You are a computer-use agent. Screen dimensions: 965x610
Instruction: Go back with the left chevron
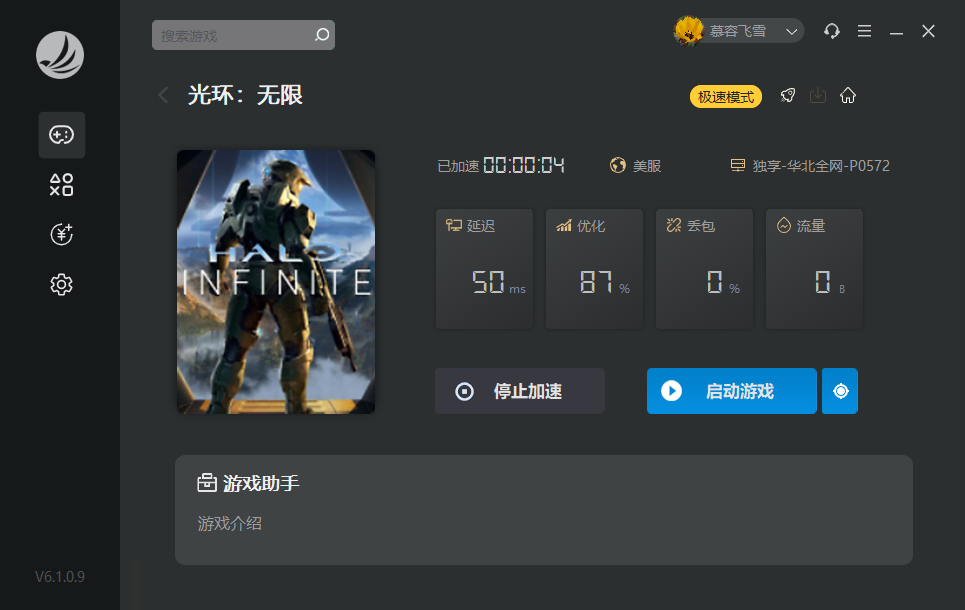[163, 95]
